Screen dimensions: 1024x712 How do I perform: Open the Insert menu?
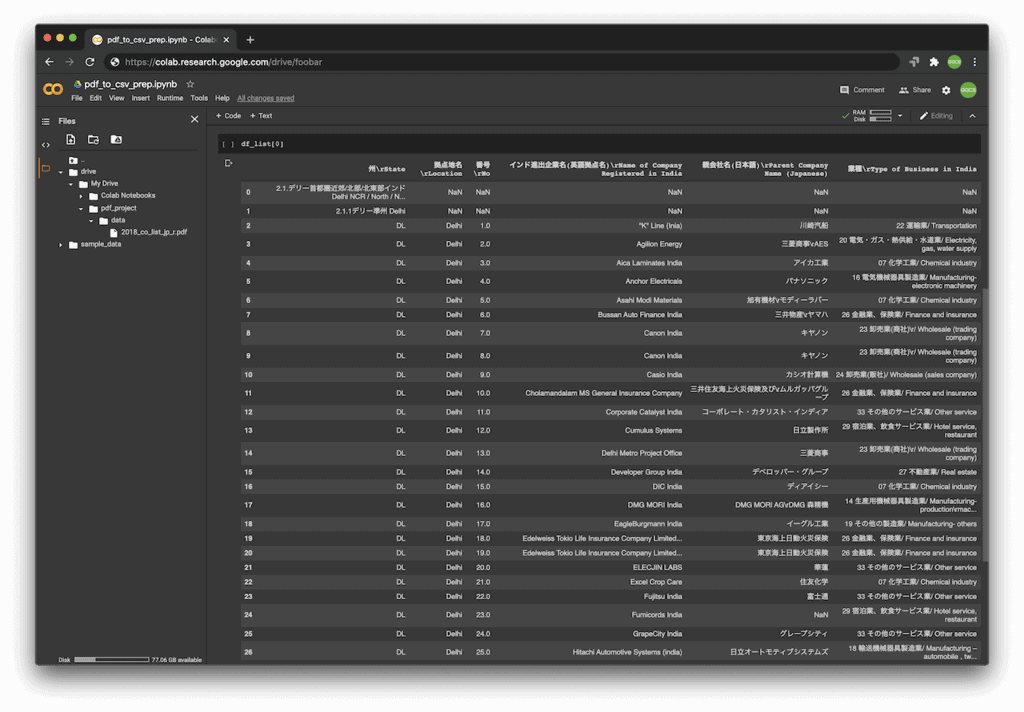point(140,99)
